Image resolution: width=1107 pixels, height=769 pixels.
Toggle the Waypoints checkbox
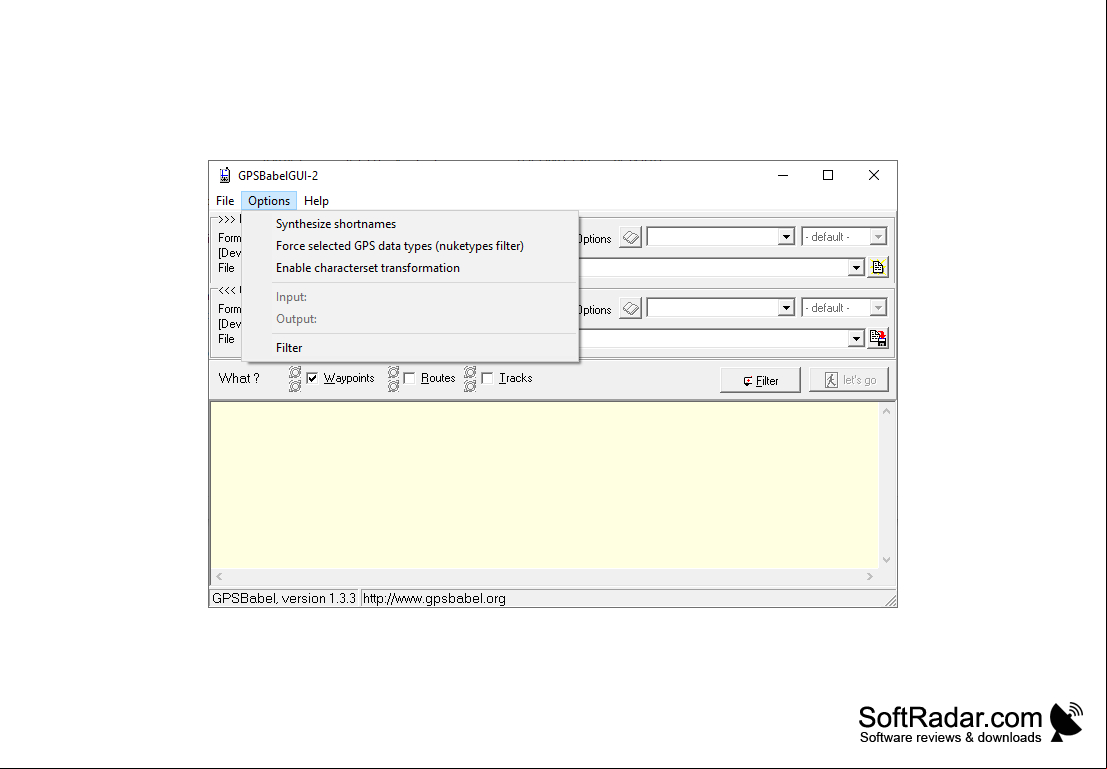tap(312, 378)
